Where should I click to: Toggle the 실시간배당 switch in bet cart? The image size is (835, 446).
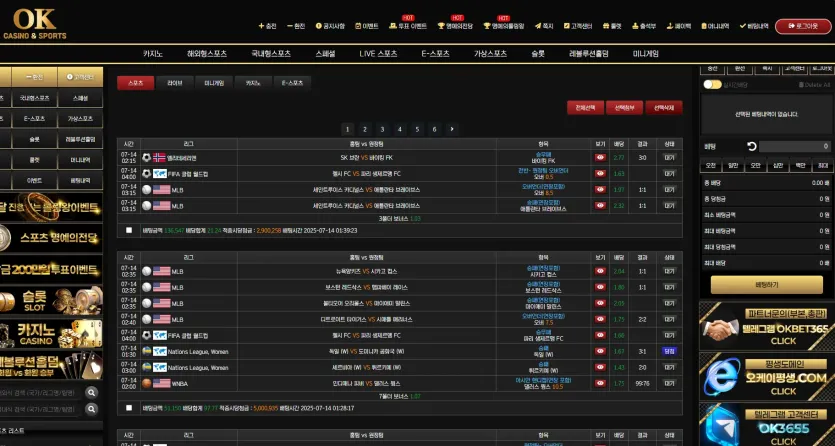[712, 85]
